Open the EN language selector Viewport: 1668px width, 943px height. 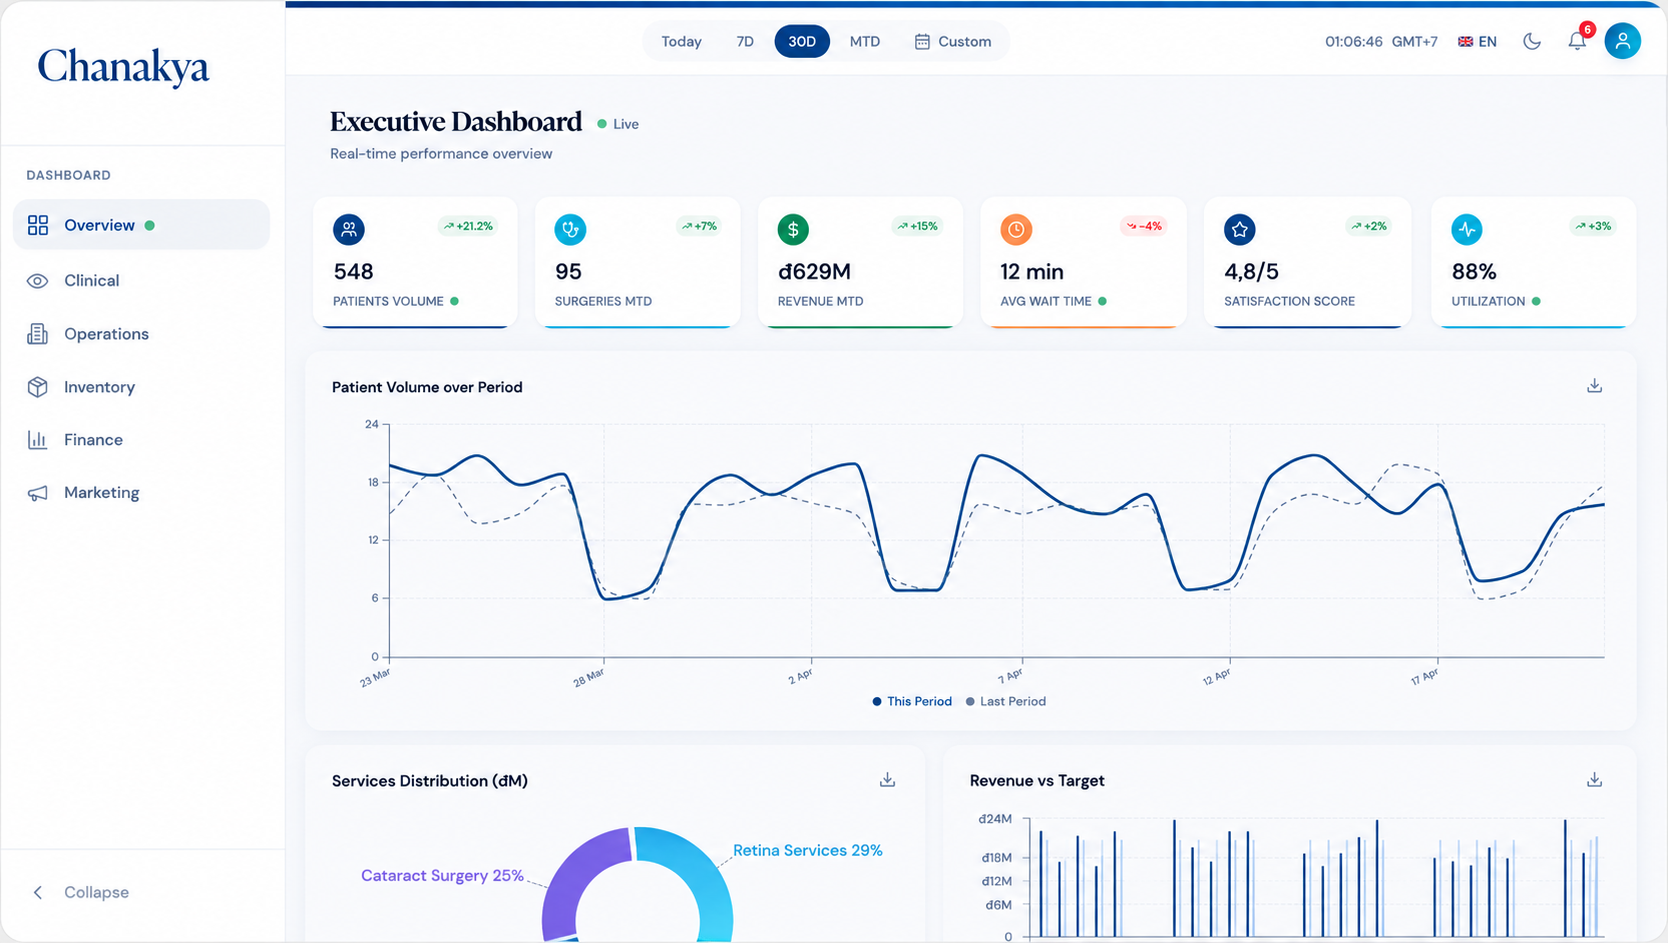coord(1477,41)
